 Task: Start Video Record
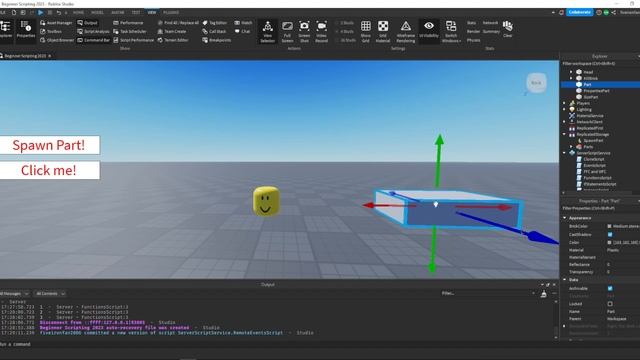pos(322,31)
